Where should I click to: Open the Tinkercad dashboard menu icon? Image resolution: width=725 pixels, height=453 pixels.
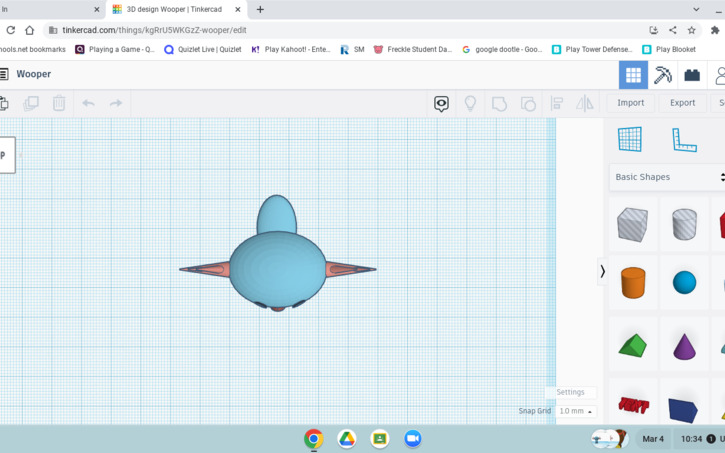click(4, 74)
